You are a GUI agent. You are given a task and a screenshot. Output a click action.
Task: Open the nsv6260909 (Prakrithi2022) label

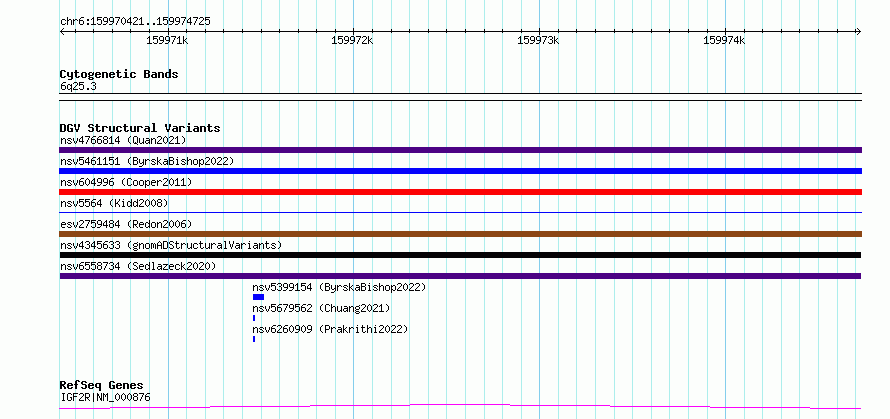330,329
